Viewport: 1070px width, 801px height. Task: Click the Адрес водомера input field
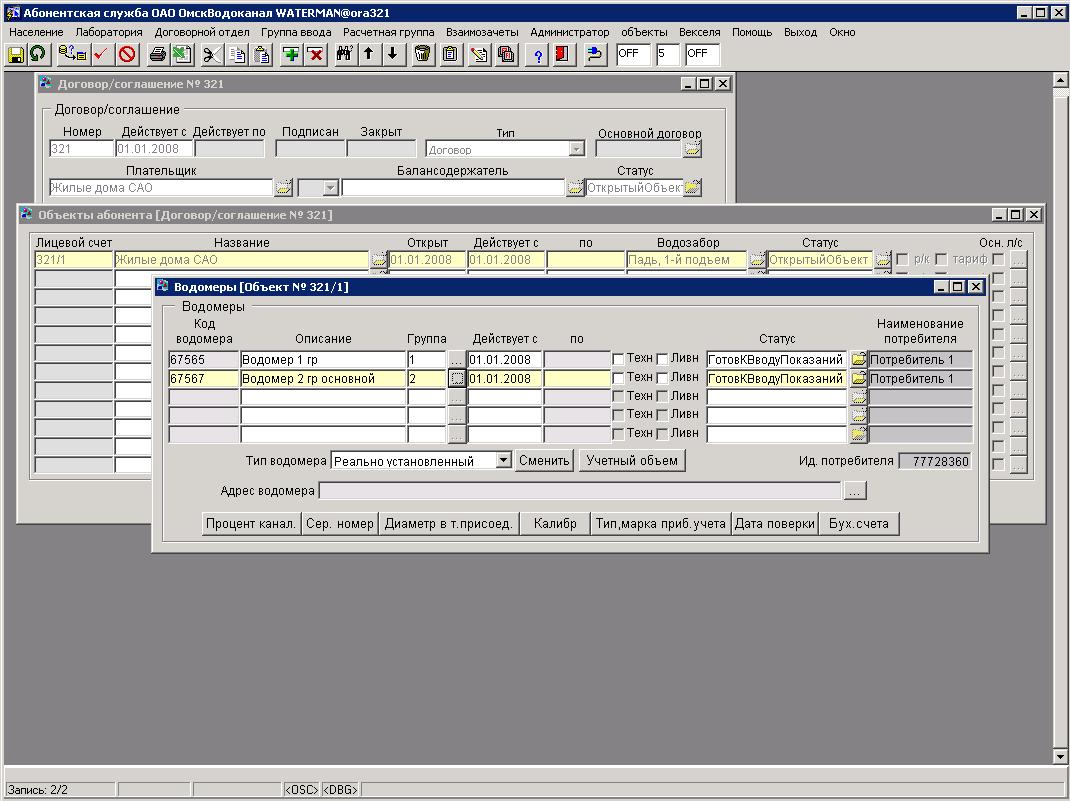(580, 491)
